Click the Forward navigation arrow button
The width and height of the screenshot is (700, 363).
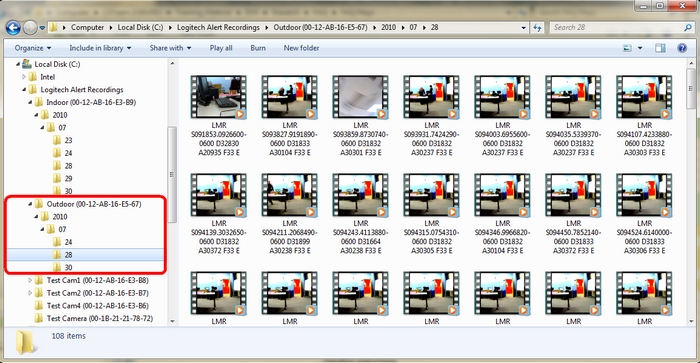(x=30, y=28)
